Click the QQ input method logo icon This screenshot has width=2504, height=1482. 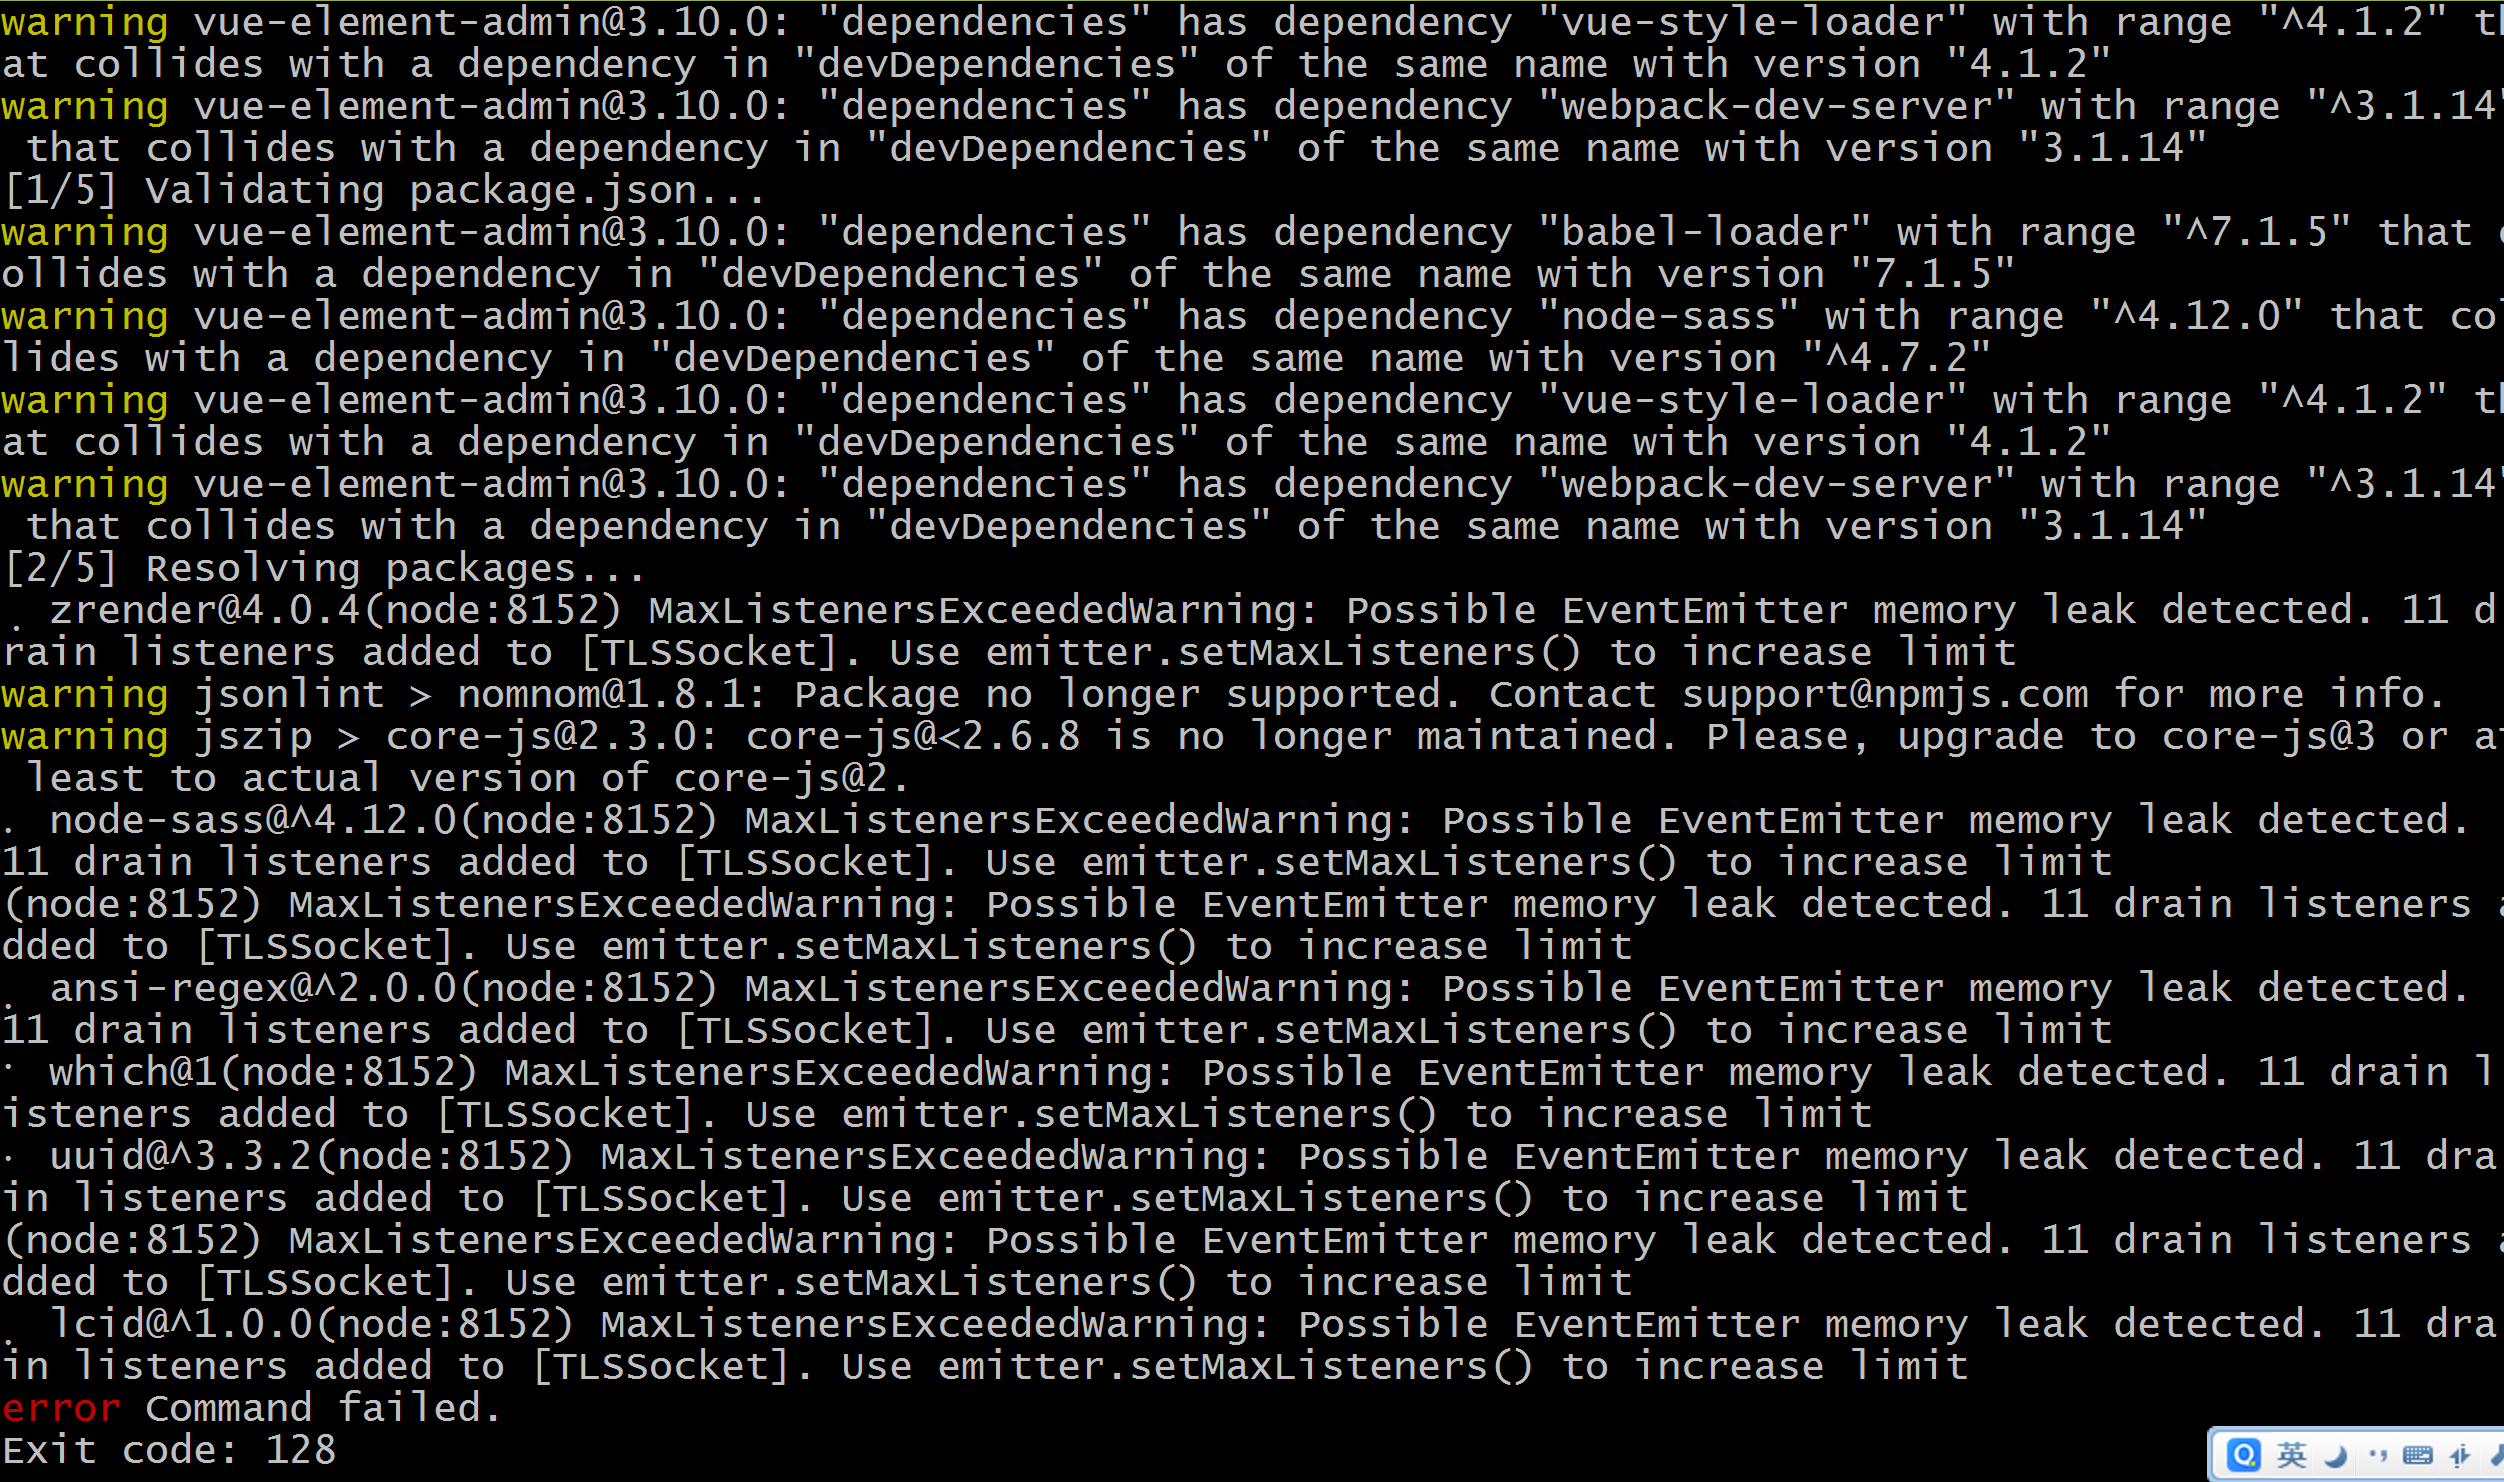click(x=2244, y=1455)
